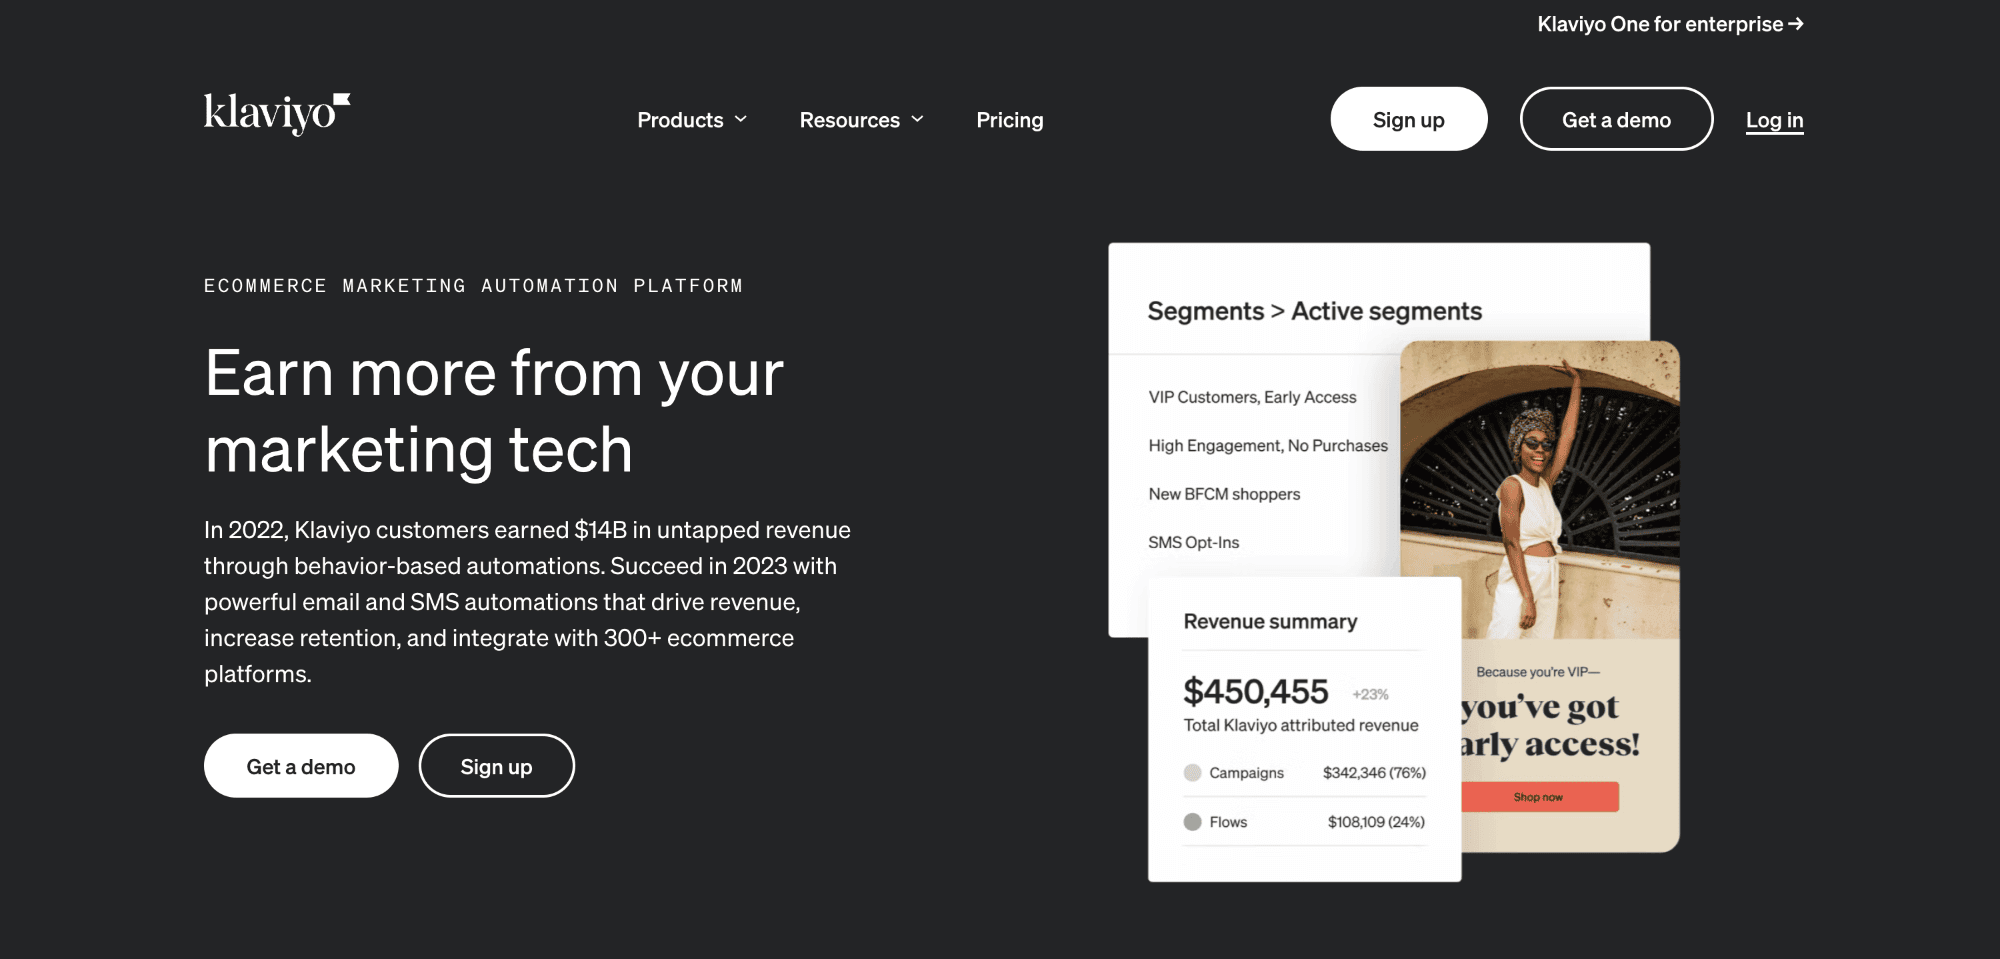
Task: Select High Engagement, No Purchases segment
Action: (x=1268, y=446)
